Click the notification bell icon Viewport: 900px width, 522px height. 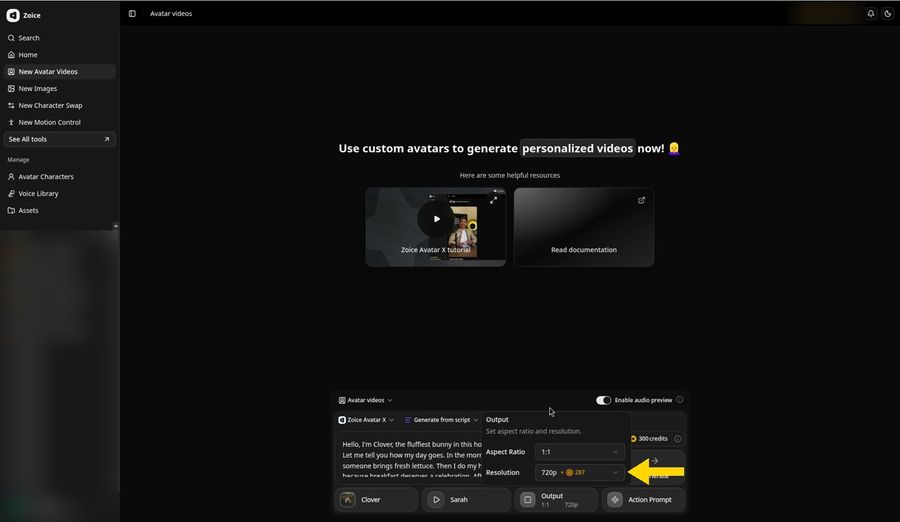coord(871,14)
